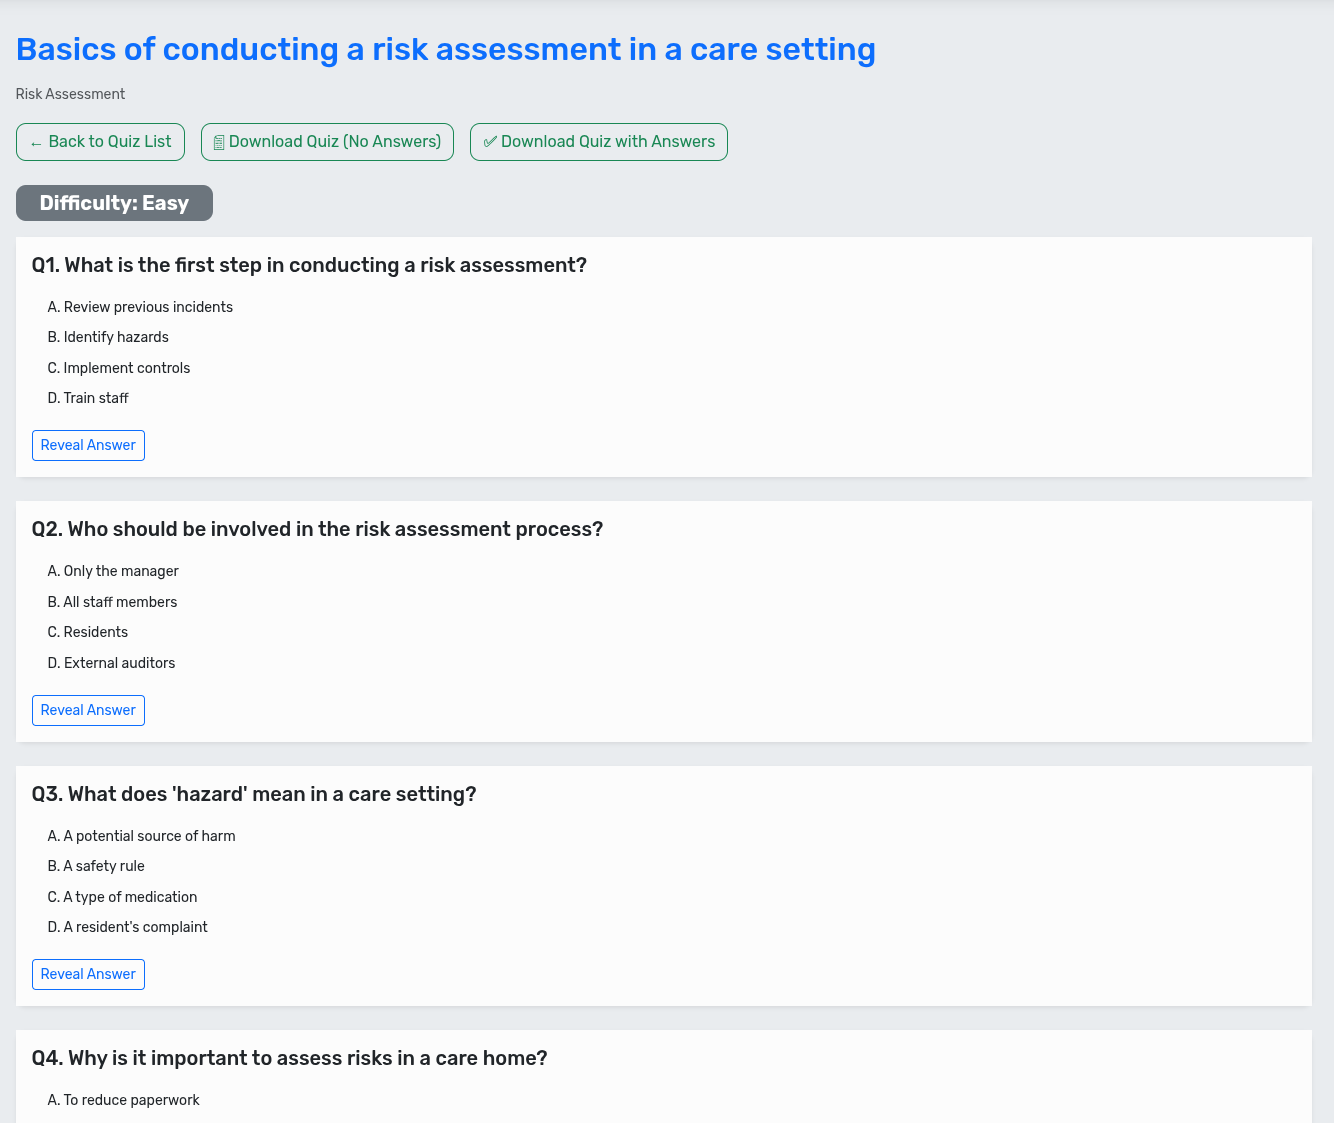Select option B. Identify hazards

(x=108, y=338)
